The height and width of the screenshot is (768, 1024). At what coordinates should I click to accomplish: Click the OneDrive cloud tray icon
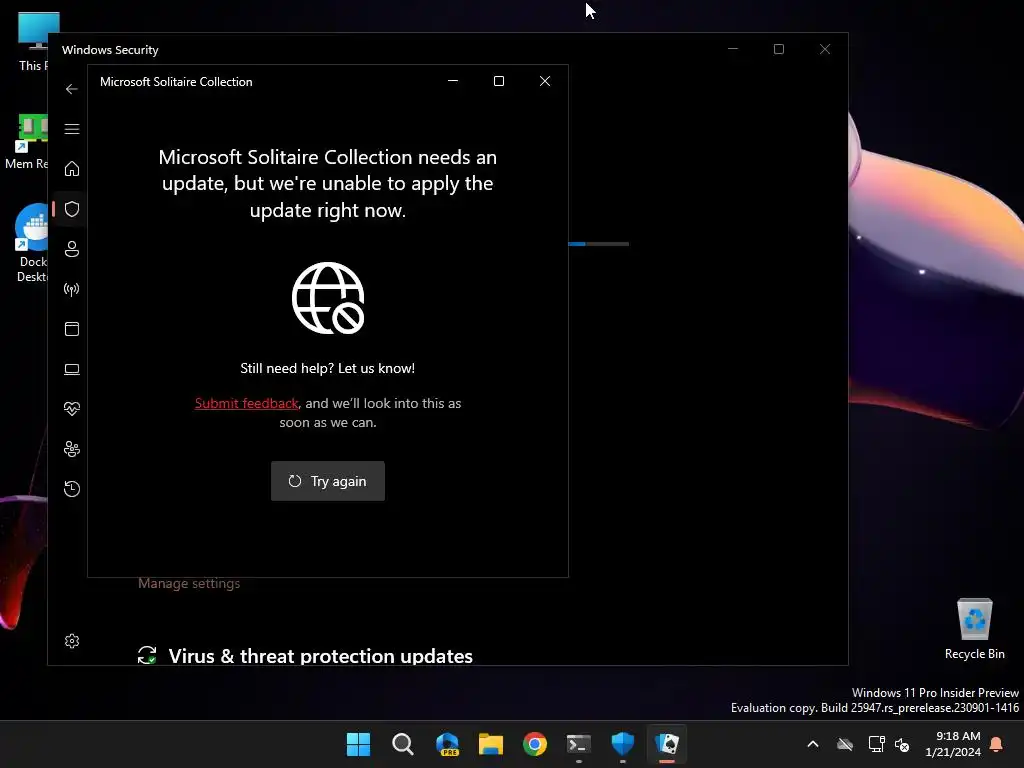[x=845, y=744]
